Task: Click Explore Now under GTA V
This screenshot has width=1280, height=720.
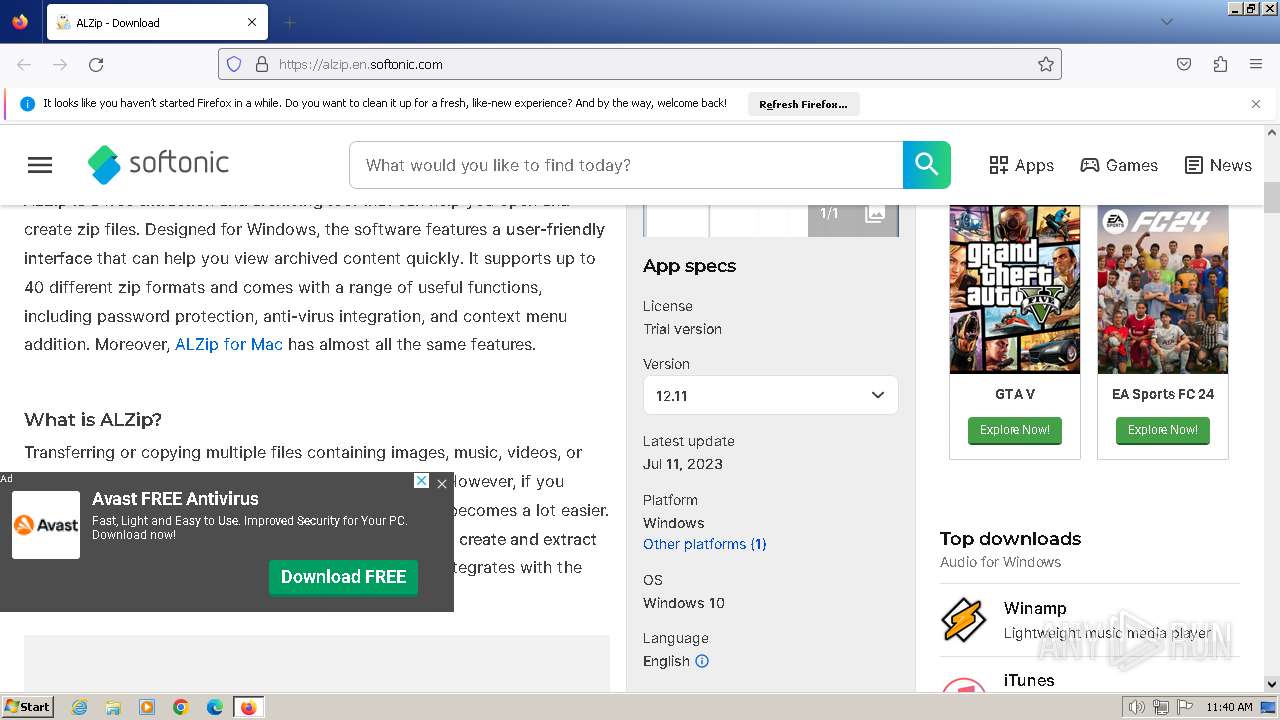Action: (x=1014, y=430)
